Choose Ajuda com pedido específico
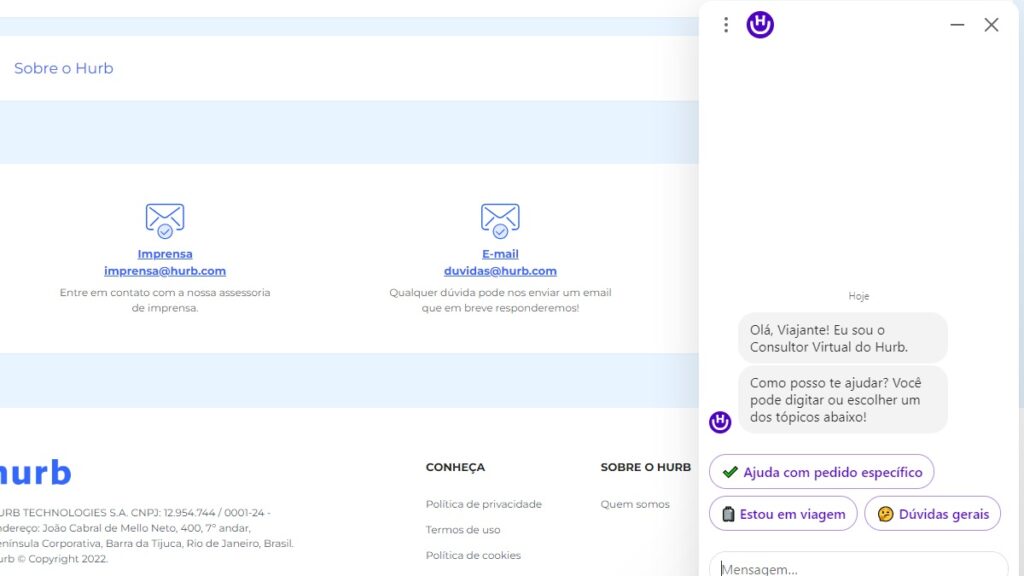The width and height of the screenshot is (1024, 576). pyautogui.click(x=822, y=472)
